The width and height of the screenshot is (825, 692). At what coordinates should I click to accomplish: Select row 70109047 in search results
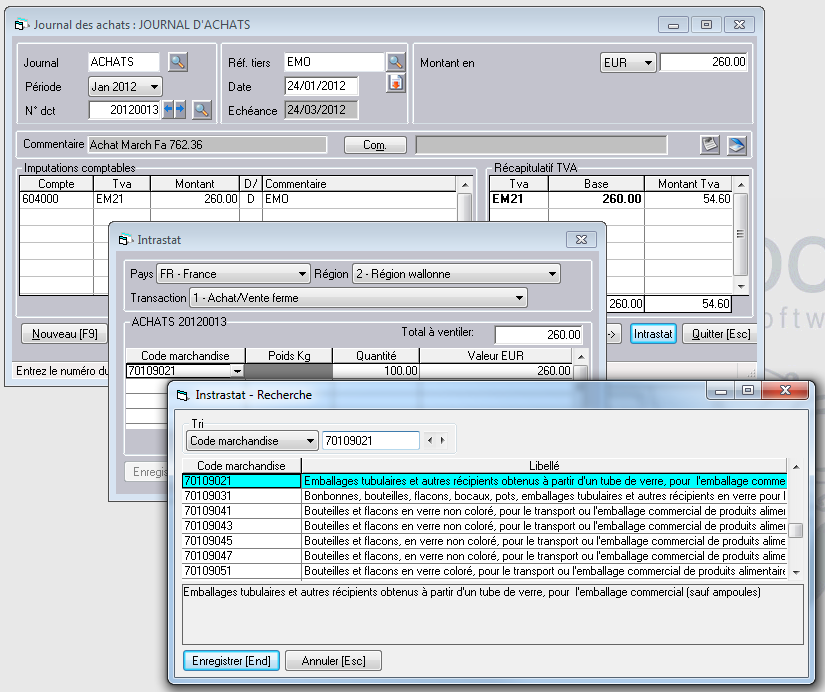tap(484, 556)
